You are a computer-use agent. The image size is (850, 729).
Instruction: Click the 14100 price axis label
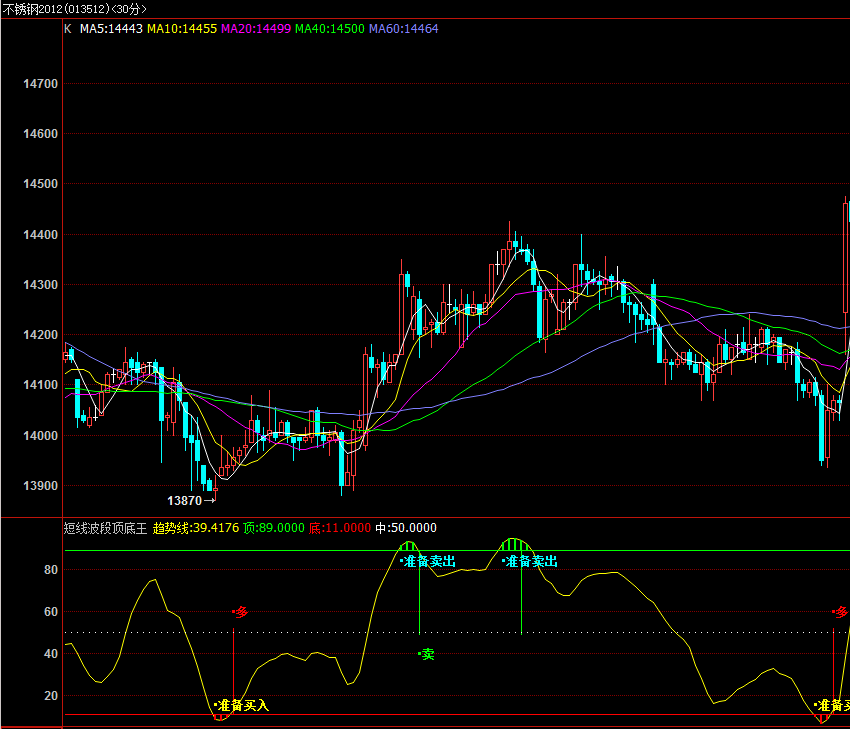[x=40, y=385]
